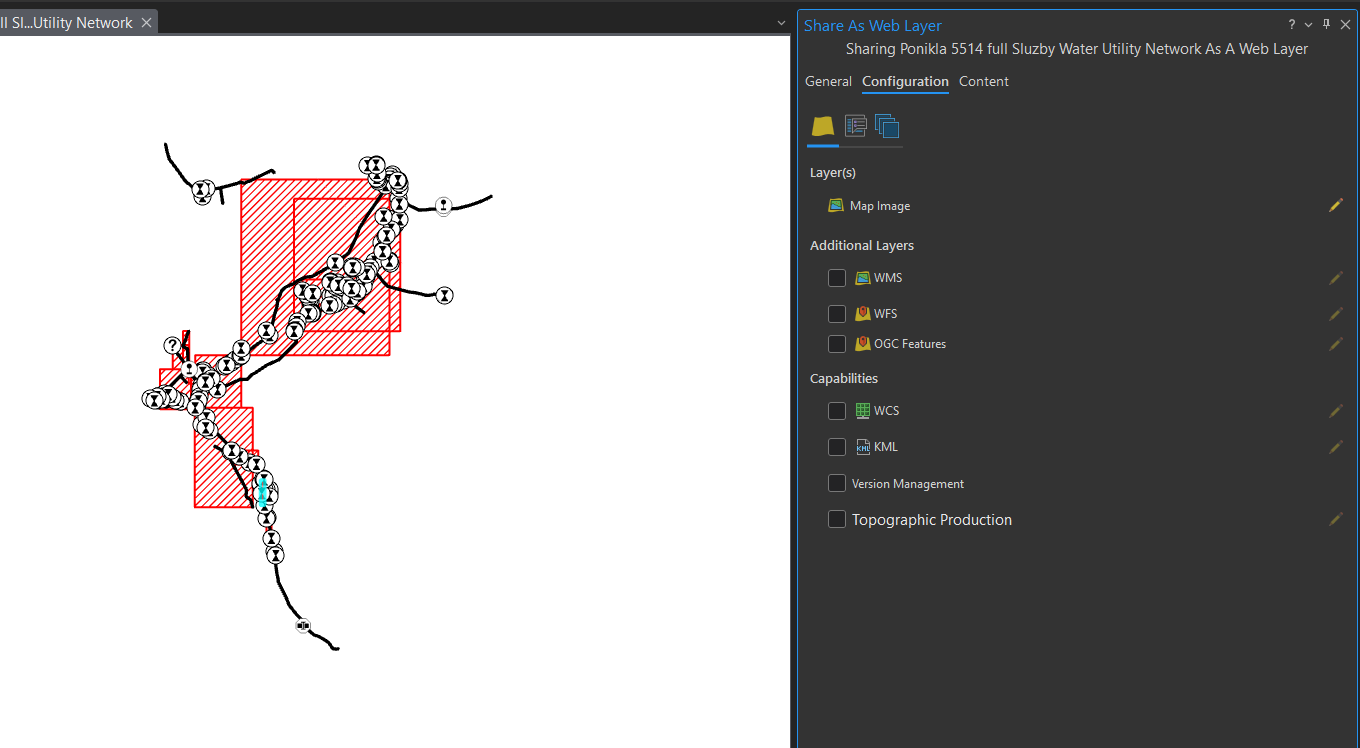Click the pencil icon for OGC Features

(x=1336, y=344)
